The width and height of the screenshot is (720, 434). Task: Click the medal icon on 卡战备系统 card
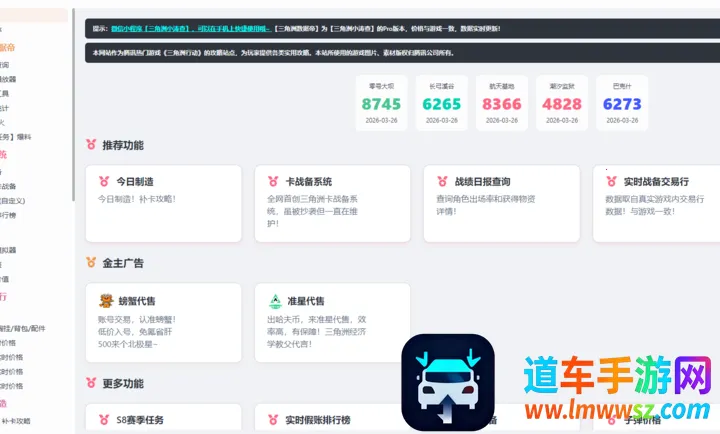(272, 182)
